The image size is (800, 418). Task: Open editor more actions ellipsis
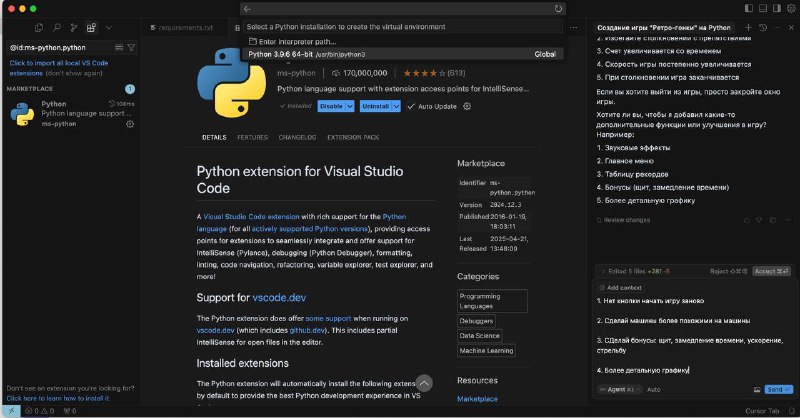[573, 28]
